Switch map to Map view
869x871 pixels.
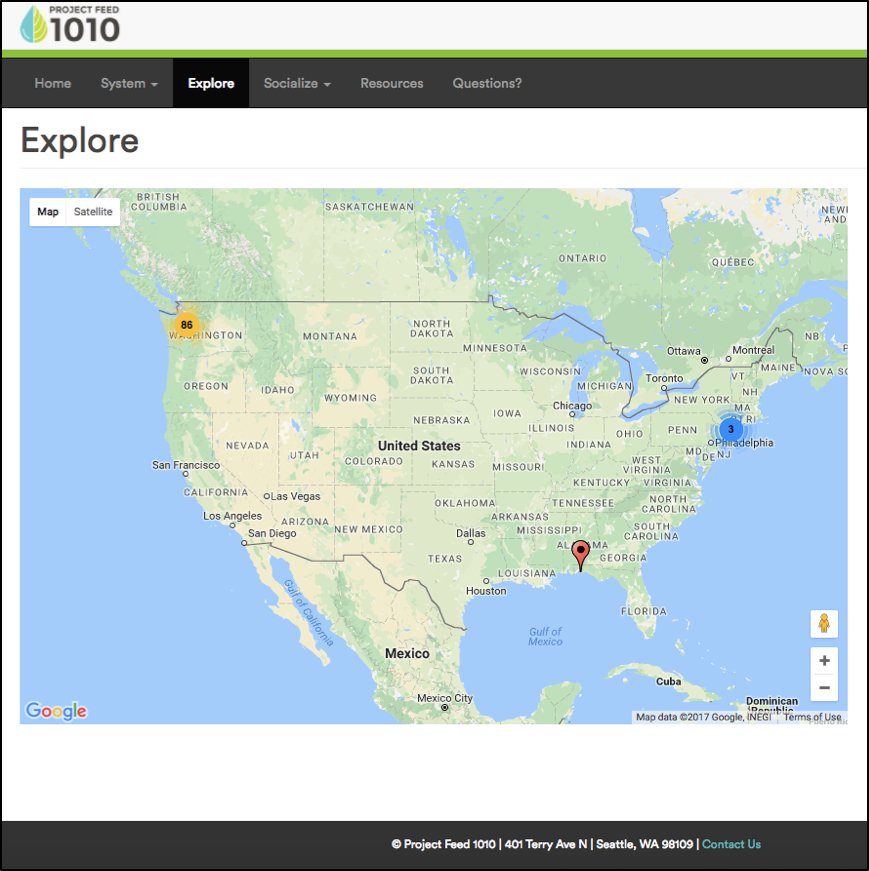click(x=48, y=212)
